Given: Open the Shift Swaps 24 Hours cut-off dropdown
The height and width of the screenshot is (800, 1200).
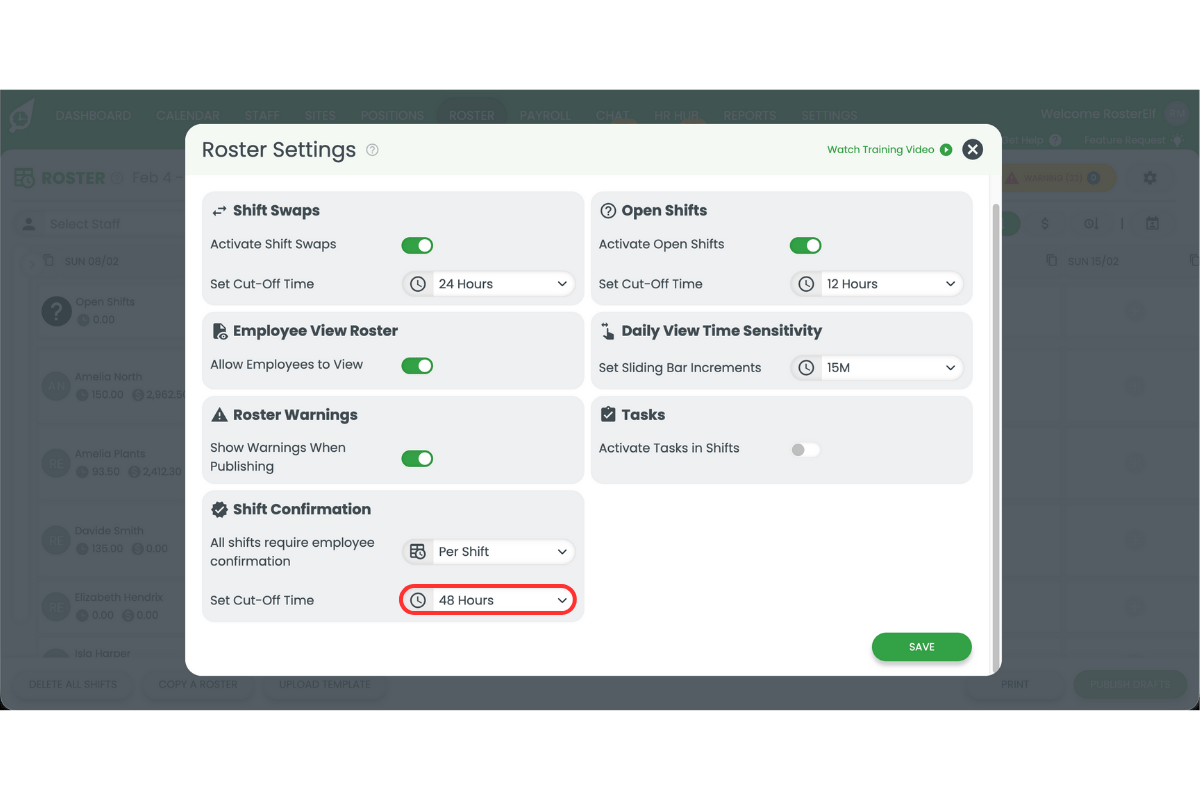Looking at the screenshot, I should tap(488, 283).
